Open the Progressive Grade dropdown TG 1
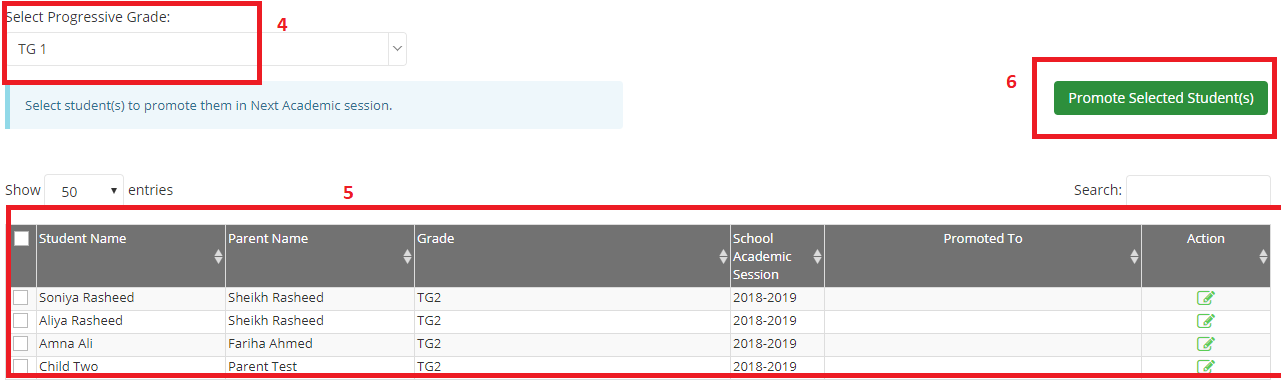Image resolution: width=1281 pixels, height=380 pixels. [206, 49]
